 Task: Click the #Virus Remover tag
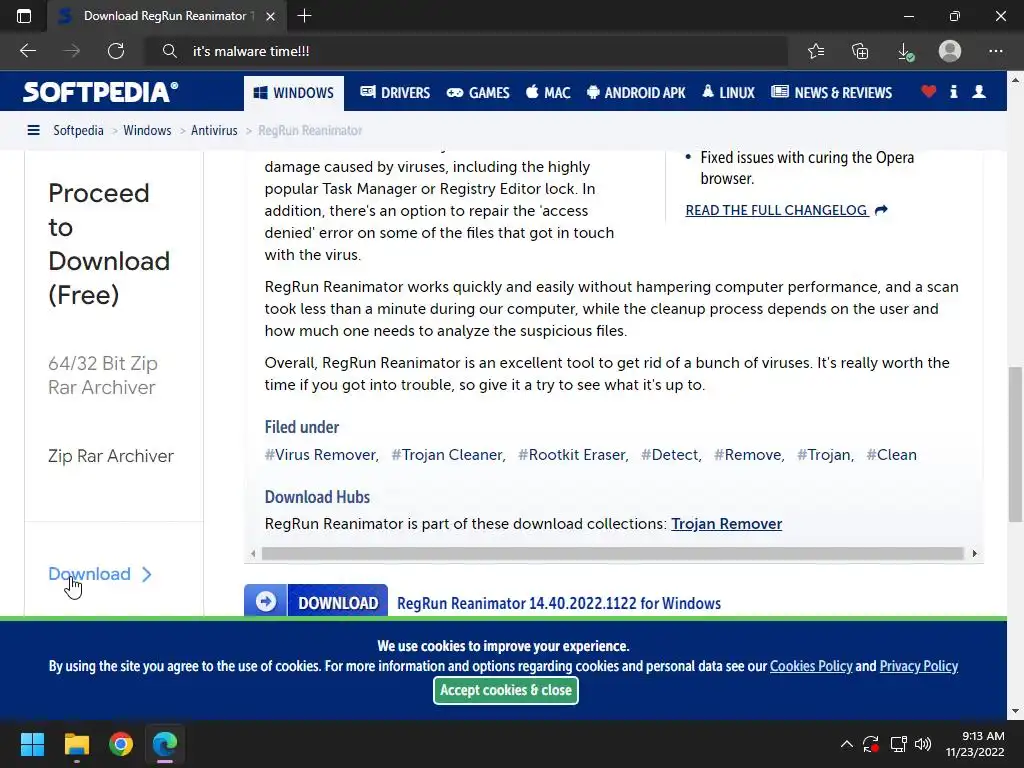pyautogui.click(x=321, y=455)
